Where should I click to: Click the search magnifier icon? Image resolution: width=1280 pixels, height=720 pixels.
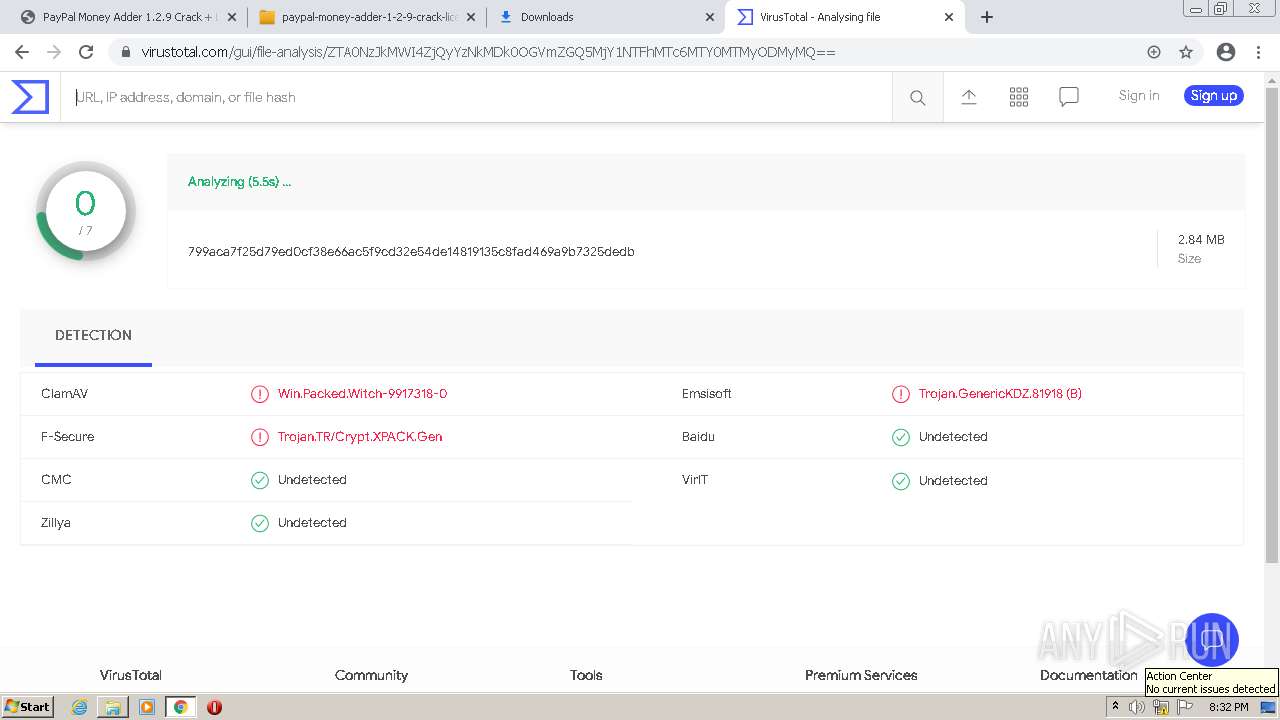(x=917, y=97)
